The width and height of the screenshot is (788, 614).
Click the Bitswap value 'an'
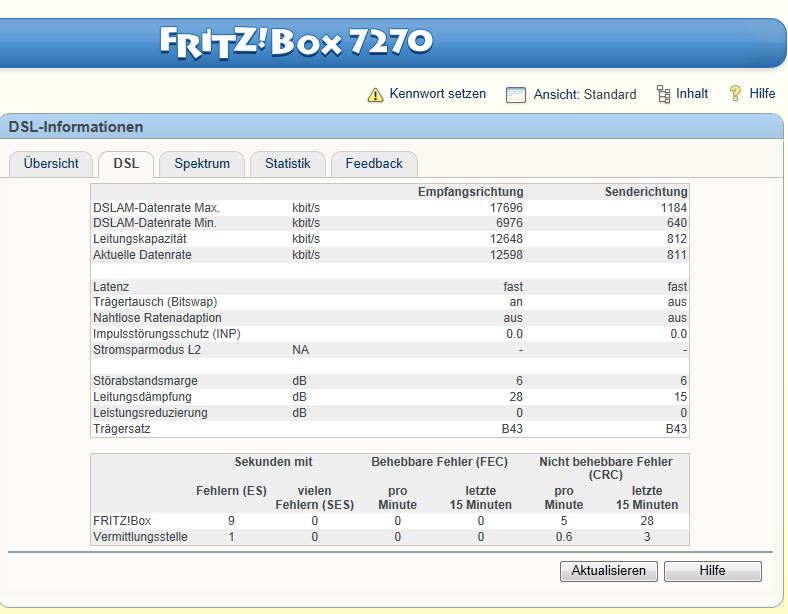click(516, 302)
